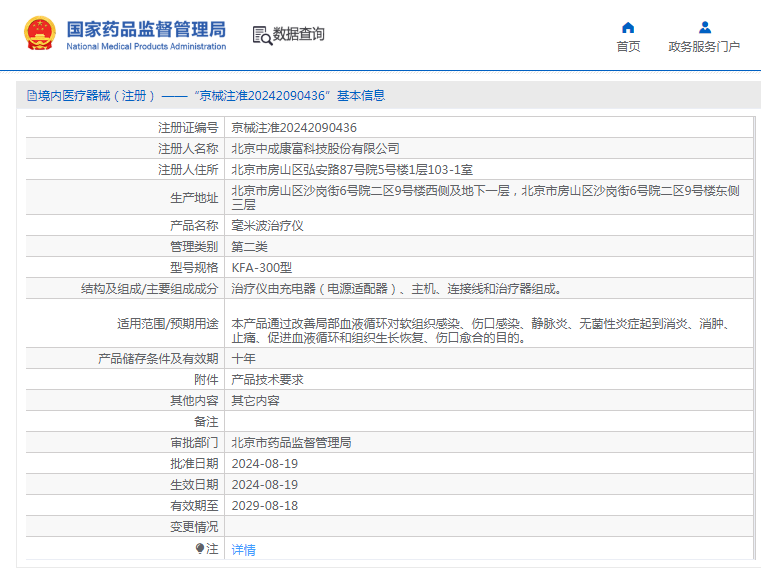The image size is (761, 573).
Task: Click the 附件 label
Action: pyautogui.click(x=206, y=379)
